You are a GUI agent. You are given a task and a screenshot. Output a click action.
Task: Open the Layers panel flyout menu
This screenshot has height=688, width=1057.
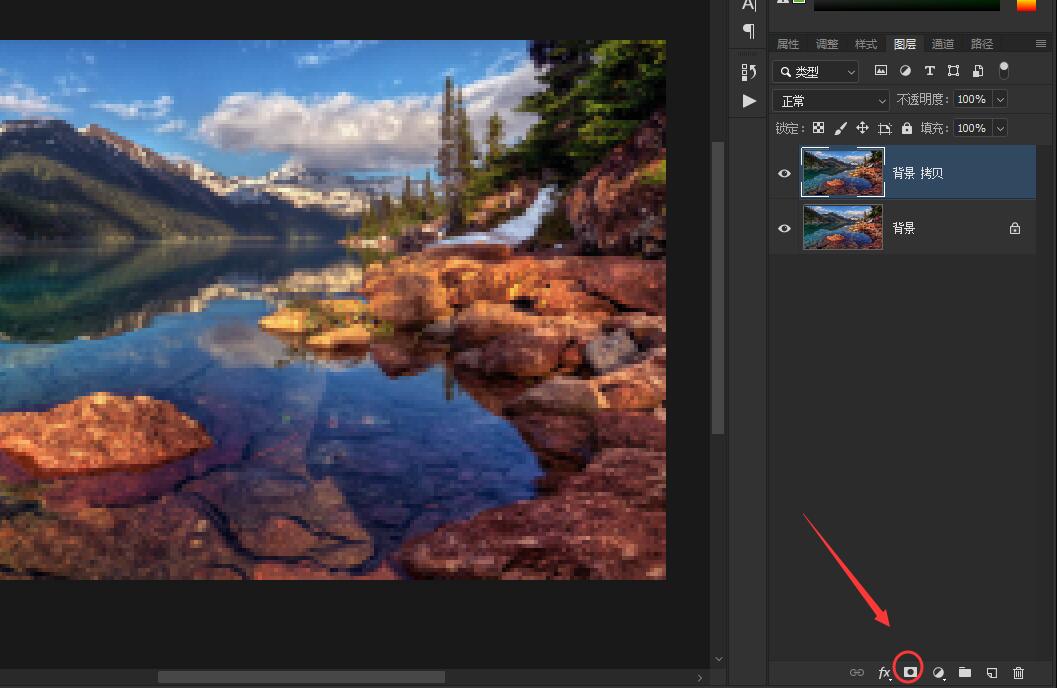(x=1041, y=44)
